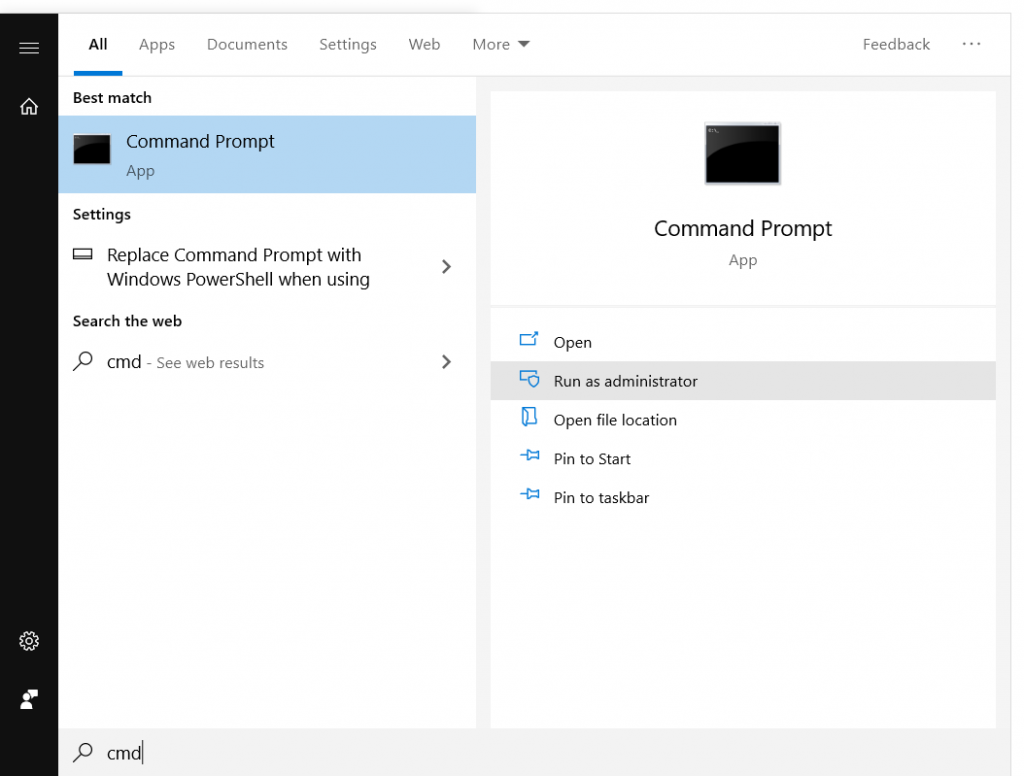Select Replace Command Prompt with PowerShell setting
This screenshot has width=1024, height=776.
(x=267, y=267)
